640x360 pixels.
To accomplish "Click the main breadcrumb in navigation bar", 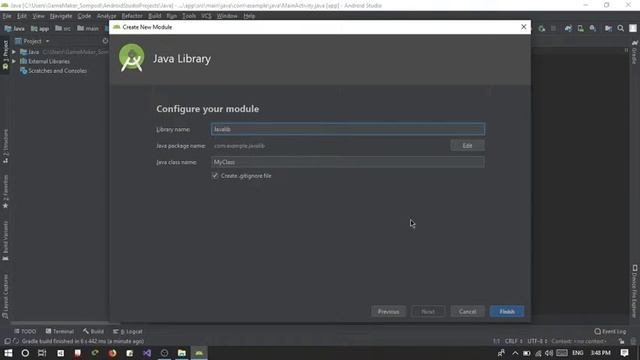I will pos(88,29).
